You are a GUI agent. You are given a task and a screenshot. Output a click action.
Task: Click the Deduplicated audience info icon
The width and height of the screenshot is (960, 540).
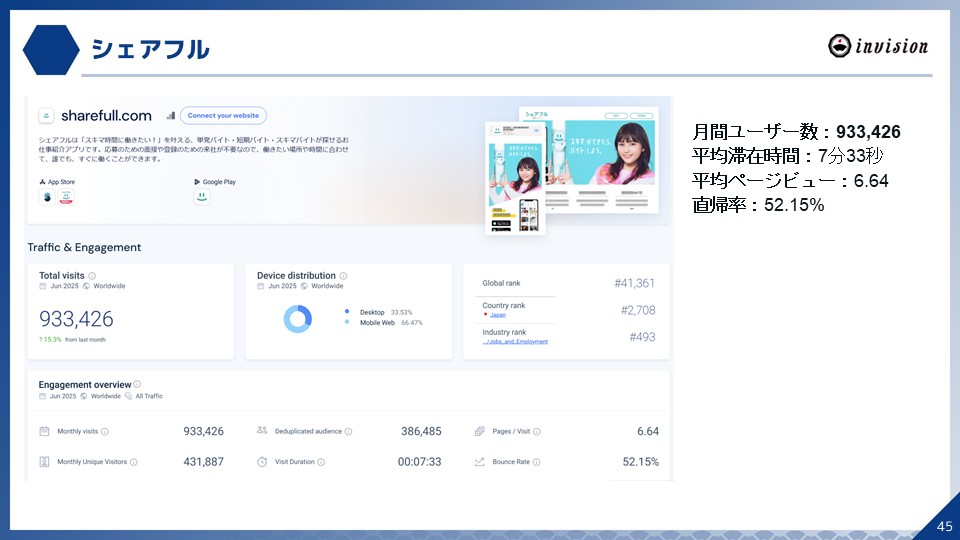click(348, 432)
